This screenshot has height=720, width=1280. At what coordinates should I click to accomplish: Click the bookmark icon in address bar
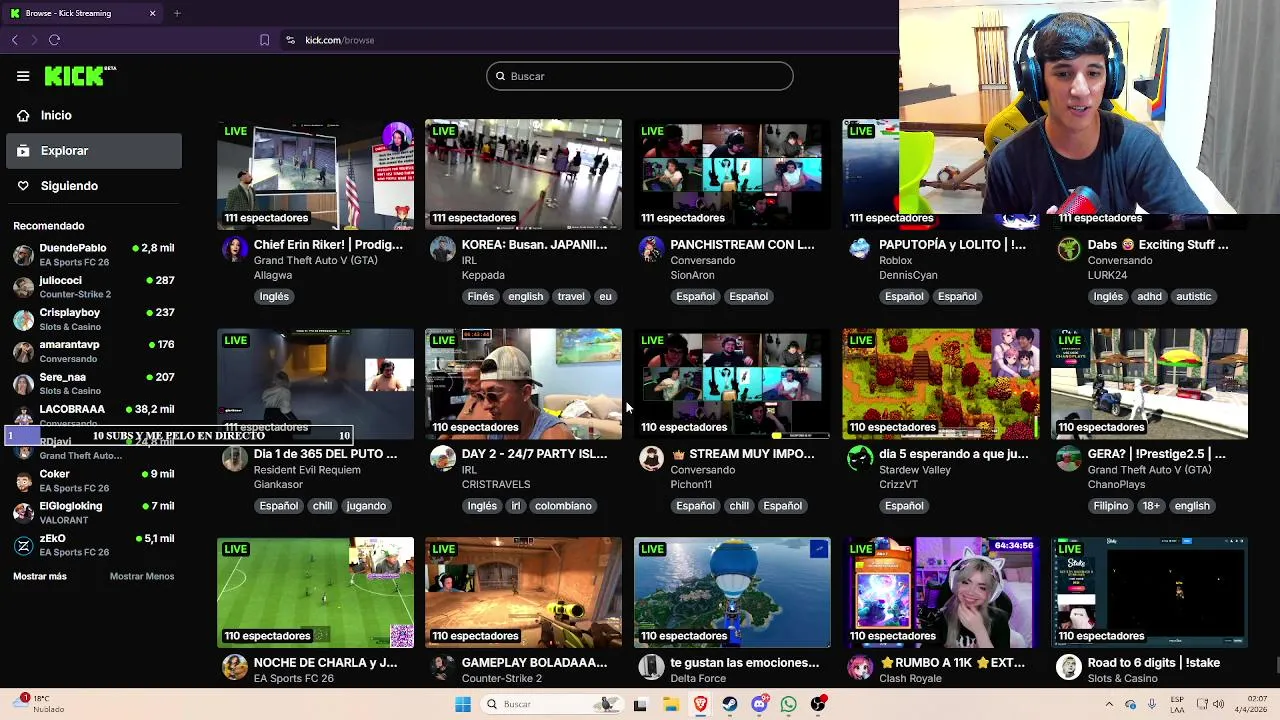pyautogui.click(x=264, y=40)
